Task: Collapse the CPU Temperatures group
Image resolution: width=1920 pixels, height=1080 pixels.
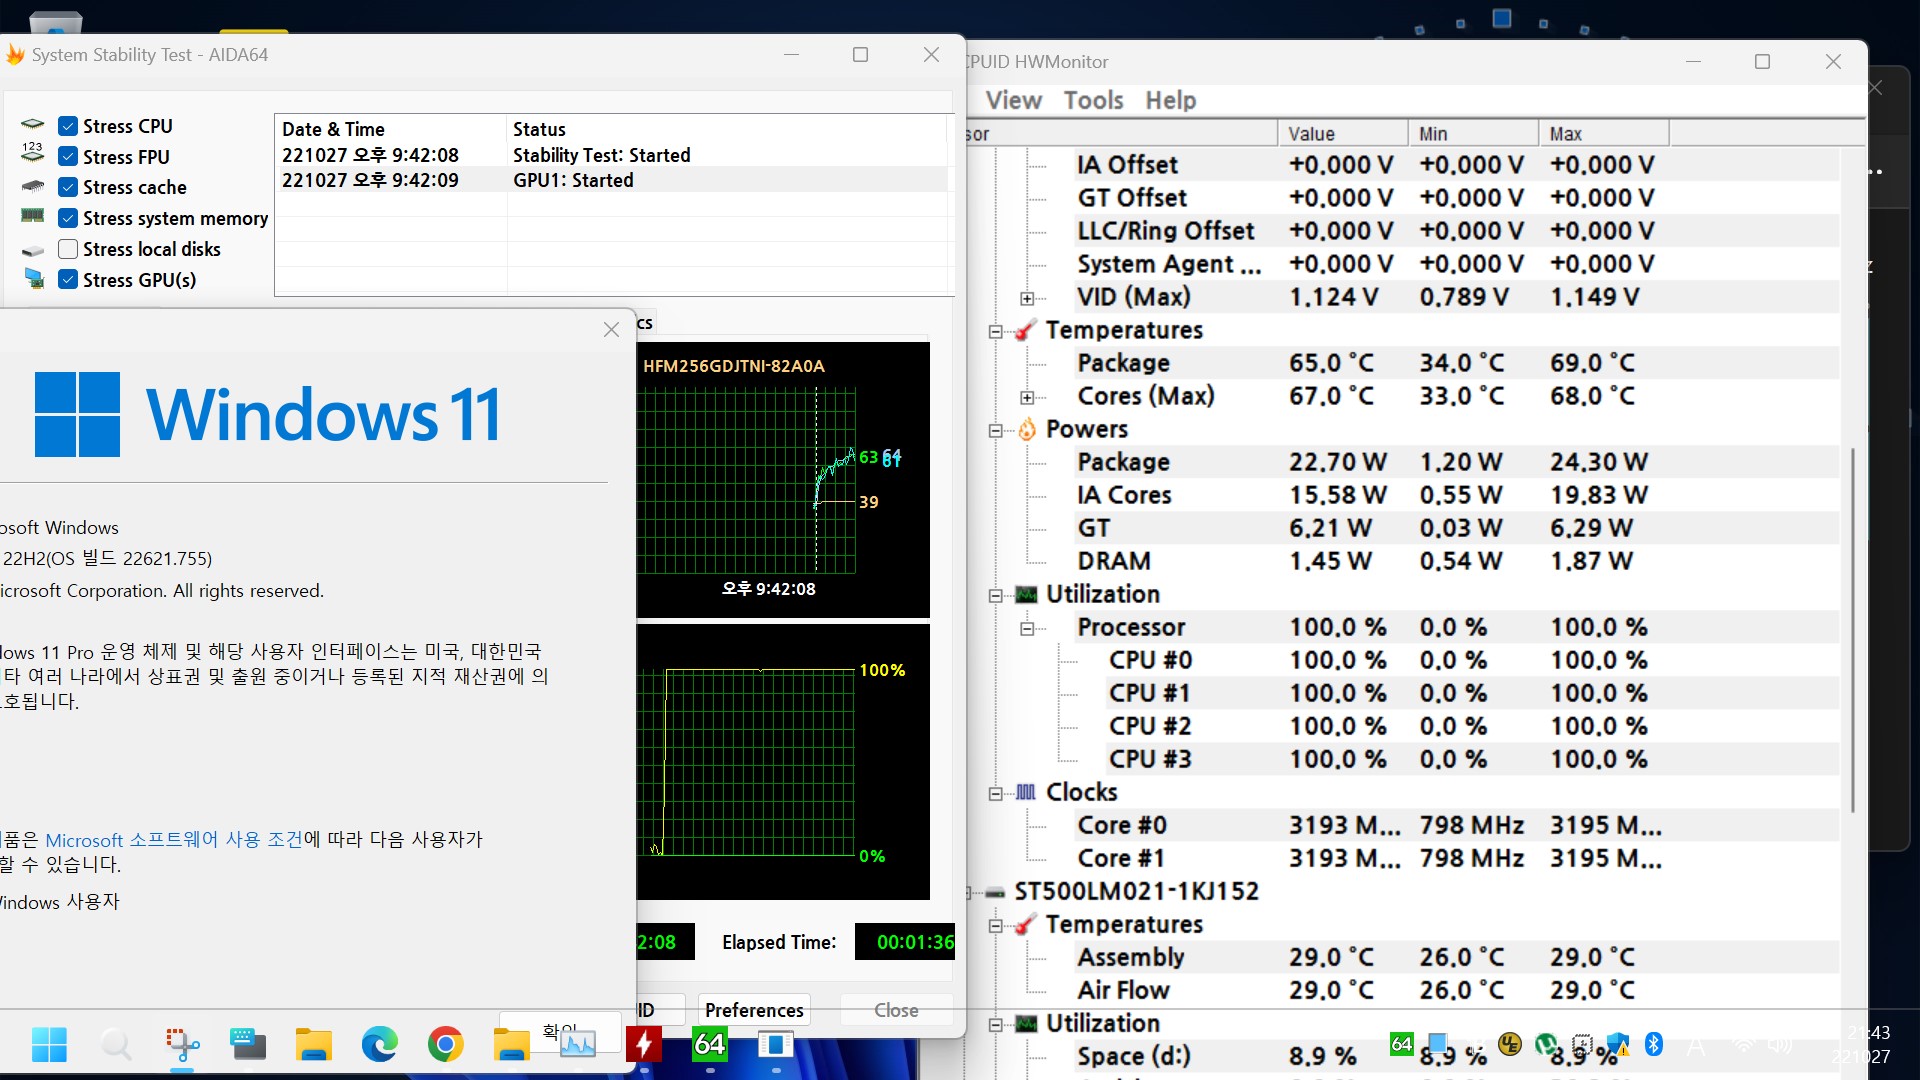Action: click(995, 331)
